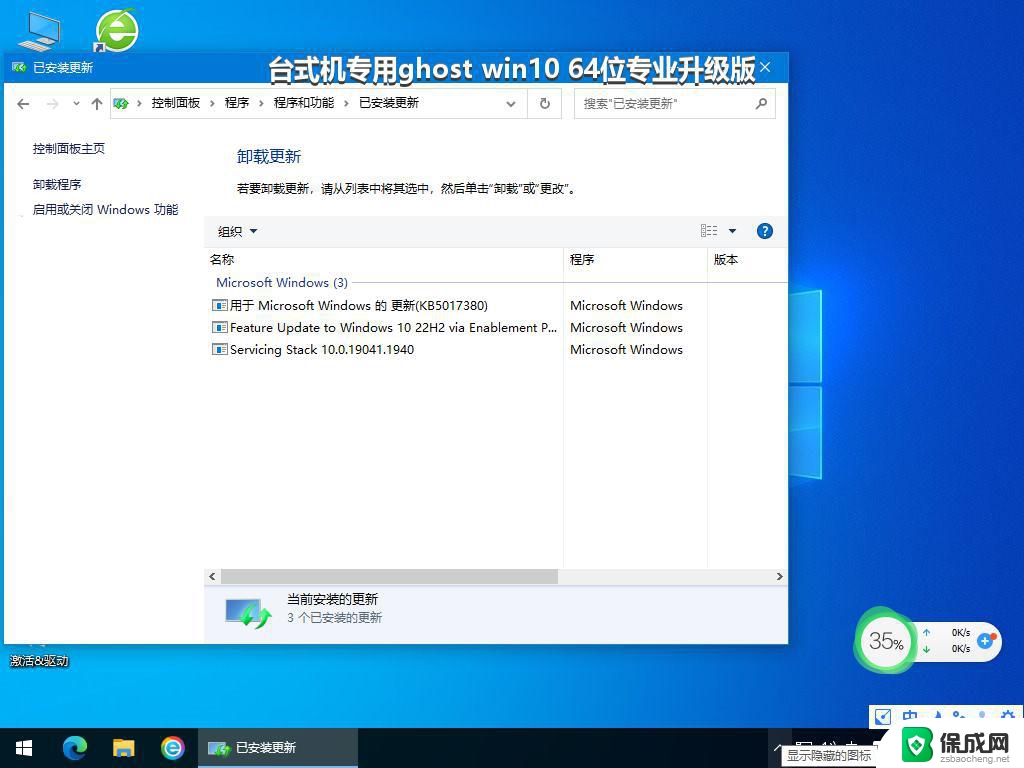
Task: Click the 中 input method indicator
Action: pos(910,716)
